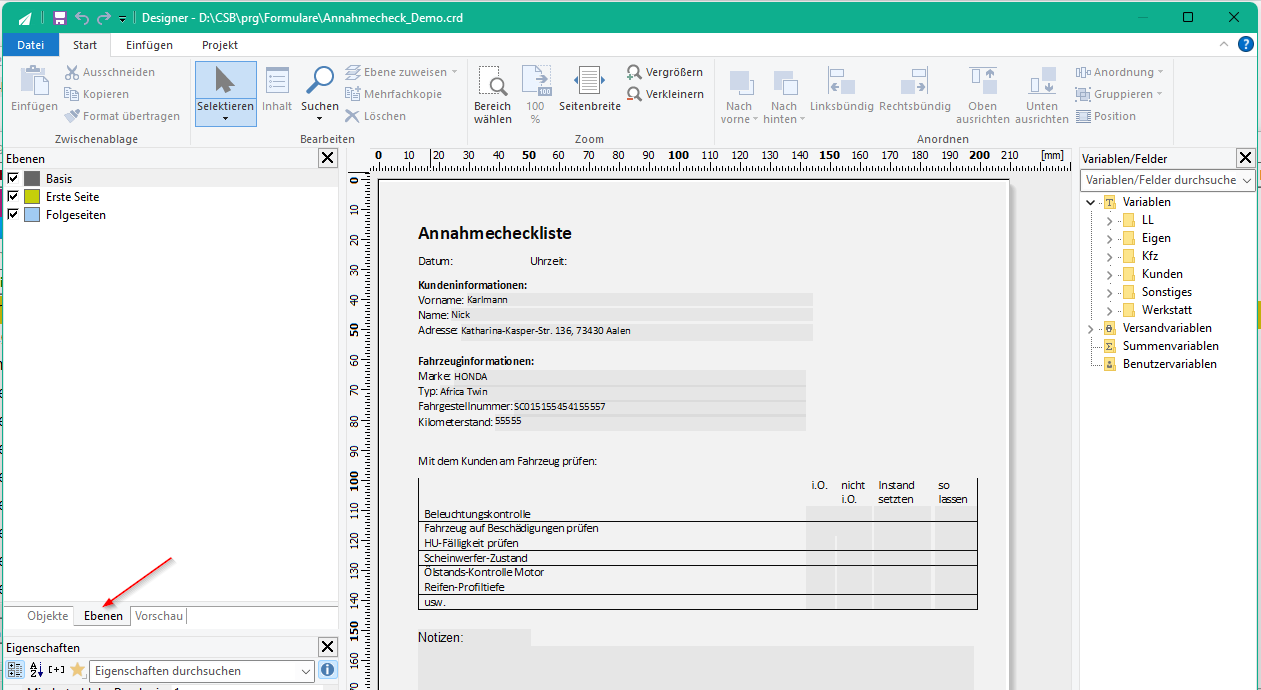
Task: Switch to the Ebenen tab
Action: (x=103, y=616)
